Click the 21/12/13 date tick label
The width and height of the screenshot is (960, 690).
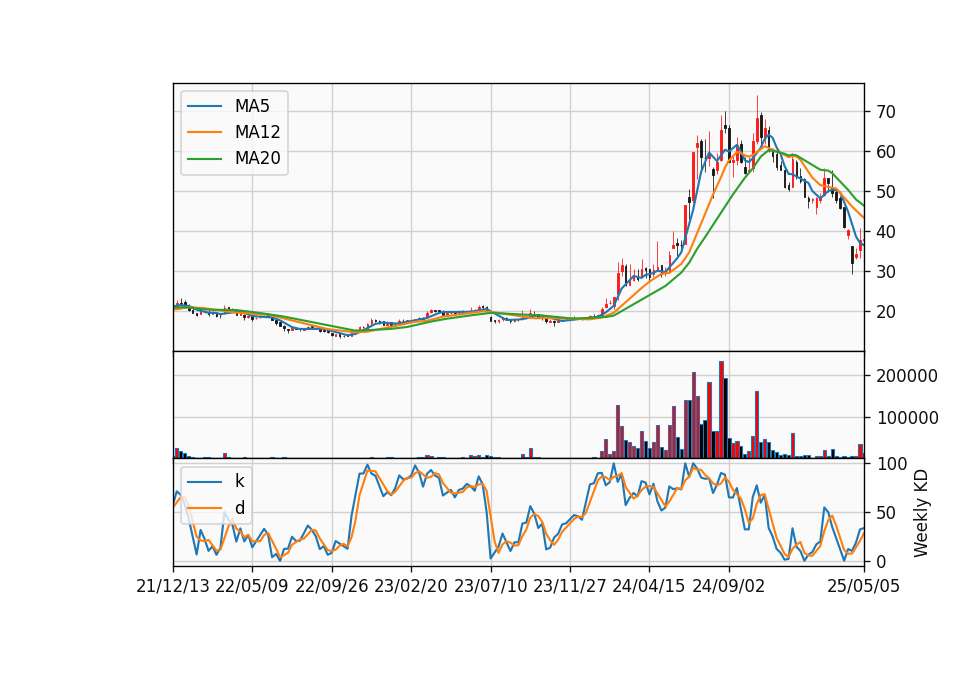[173, 586]
